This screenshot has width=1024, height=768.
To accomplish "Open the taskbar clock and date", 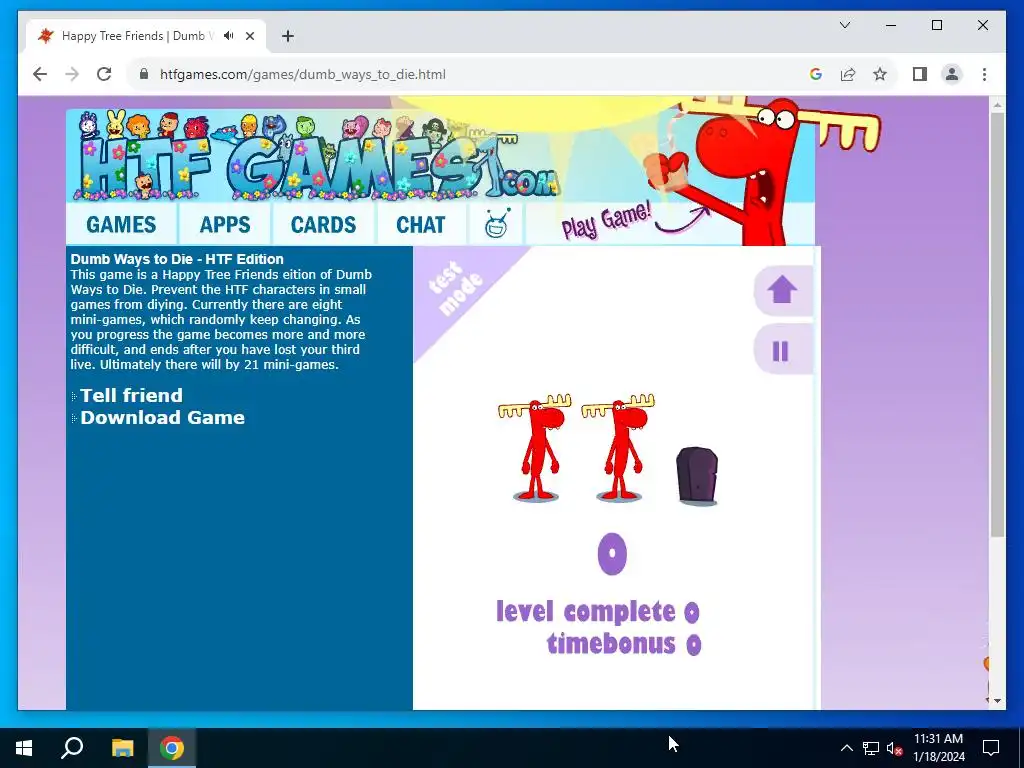I will (x=938, y=748).
